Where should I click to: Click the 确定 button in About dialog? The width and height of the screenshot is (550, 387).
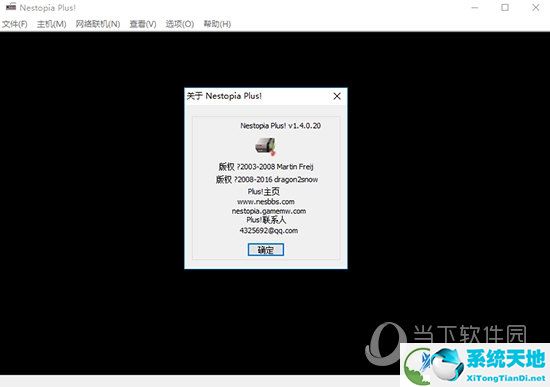pyautogui.click(x=266, y=250)
